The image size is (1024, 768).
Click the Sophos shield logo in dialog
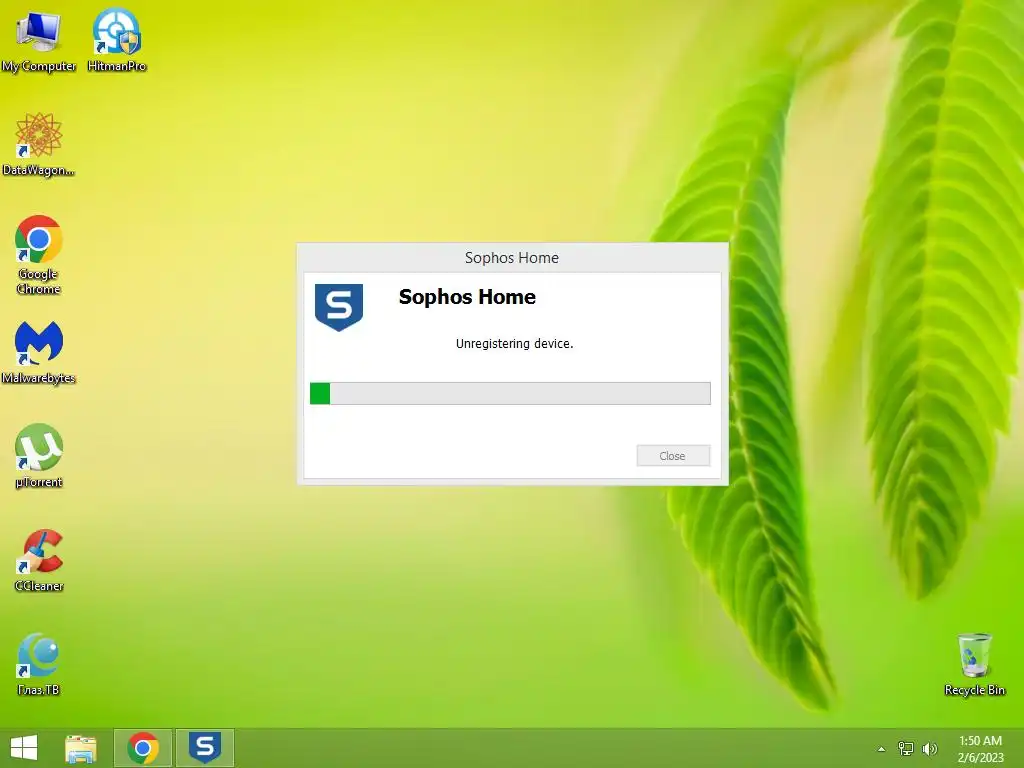338,307
